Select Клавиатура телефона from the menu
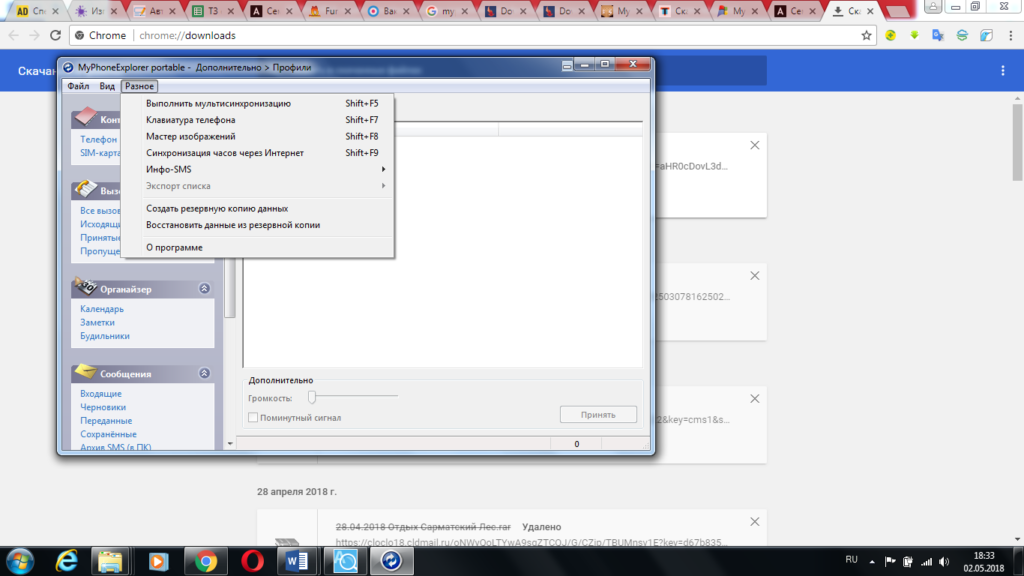Viewport: 1024px width, 576px height. [x=190, y=120]
